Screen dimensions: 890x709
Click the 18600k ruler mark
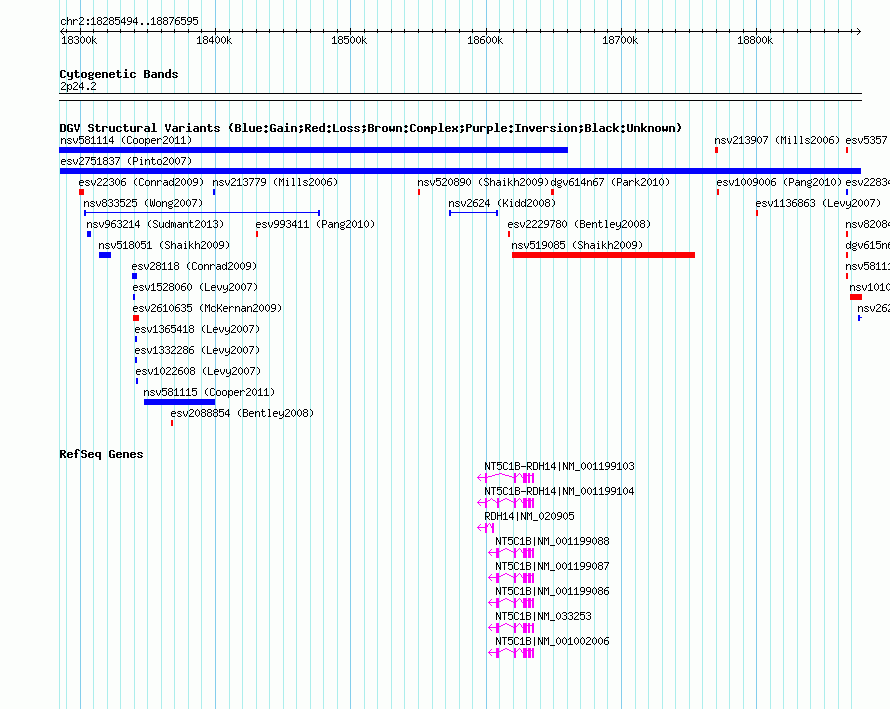coord(485,40)
